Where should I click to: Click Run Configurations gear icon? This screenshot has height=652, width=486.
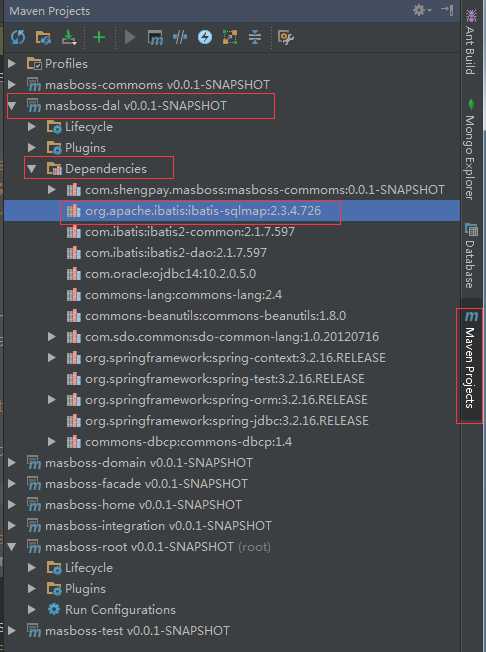54,610
